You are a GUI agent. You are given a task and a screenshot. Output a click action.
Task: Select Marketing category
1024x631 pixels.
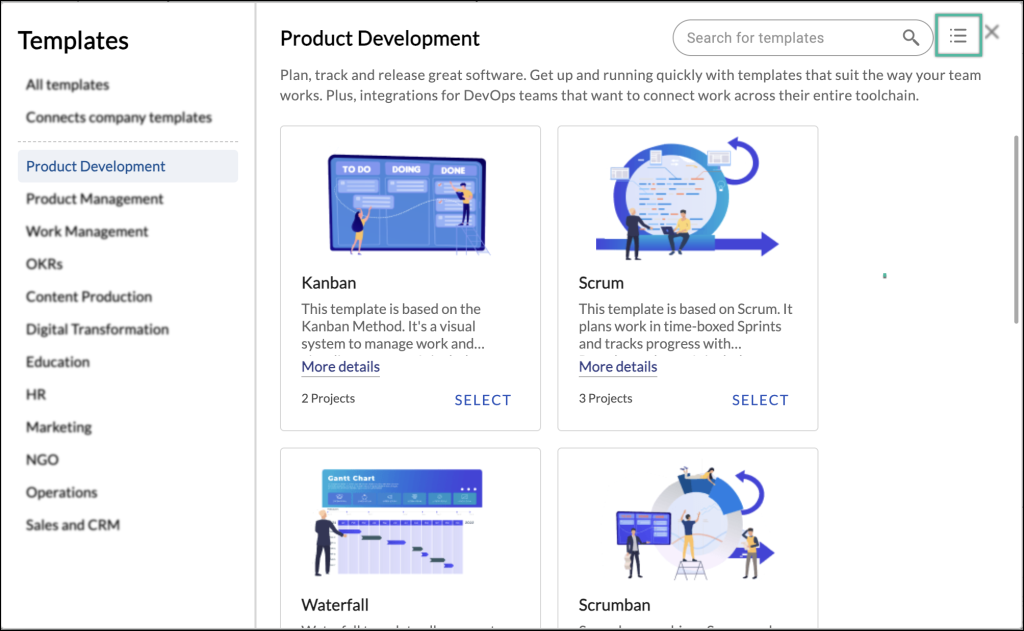pyautogui.click(x=59, y=427)
